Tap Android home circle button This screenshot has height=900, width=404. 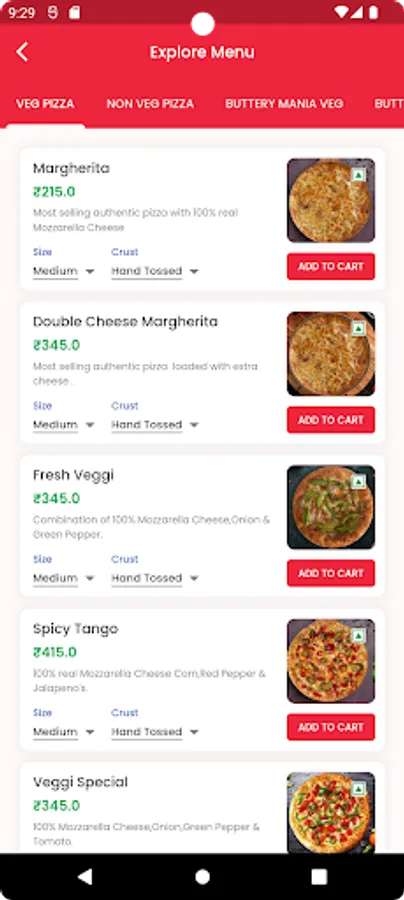(202, 876)
